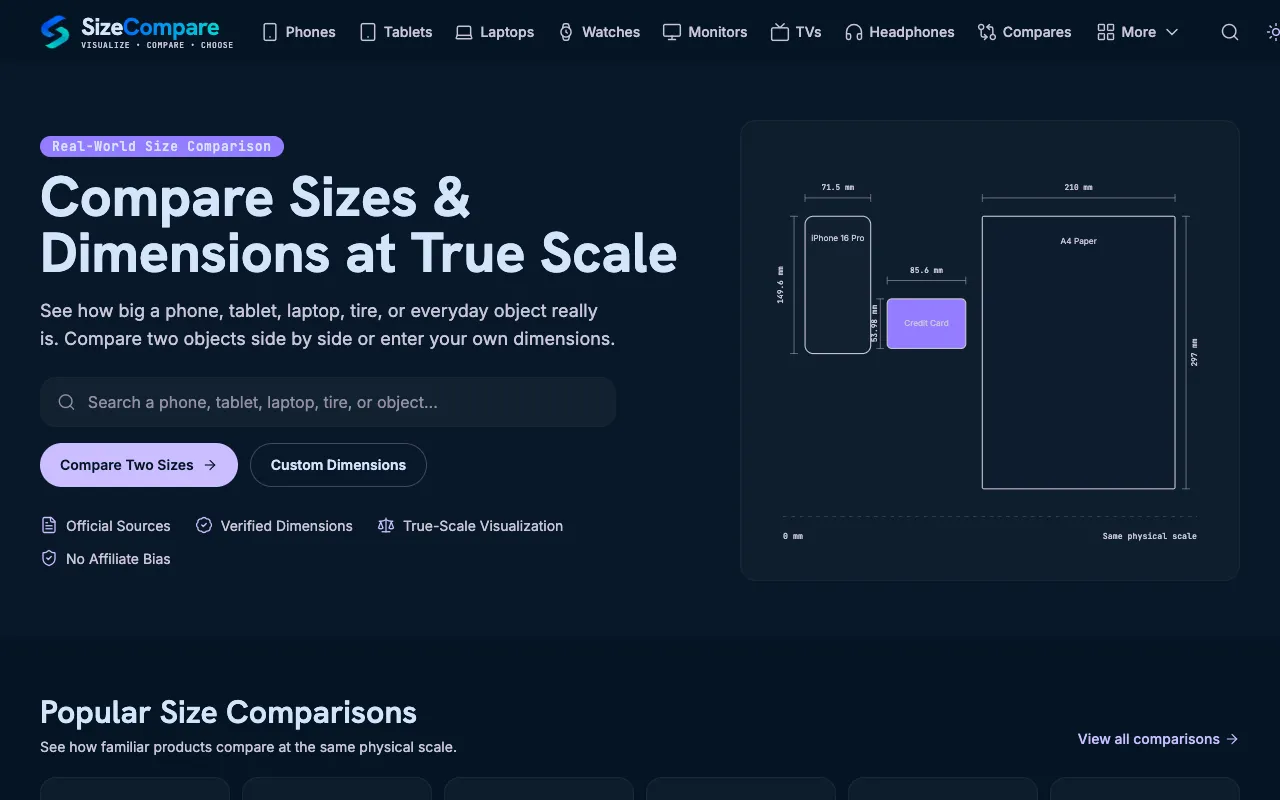Focus the search a phone, tablet field
This screenshot has height=800, width=1280.
click(328, 402)
